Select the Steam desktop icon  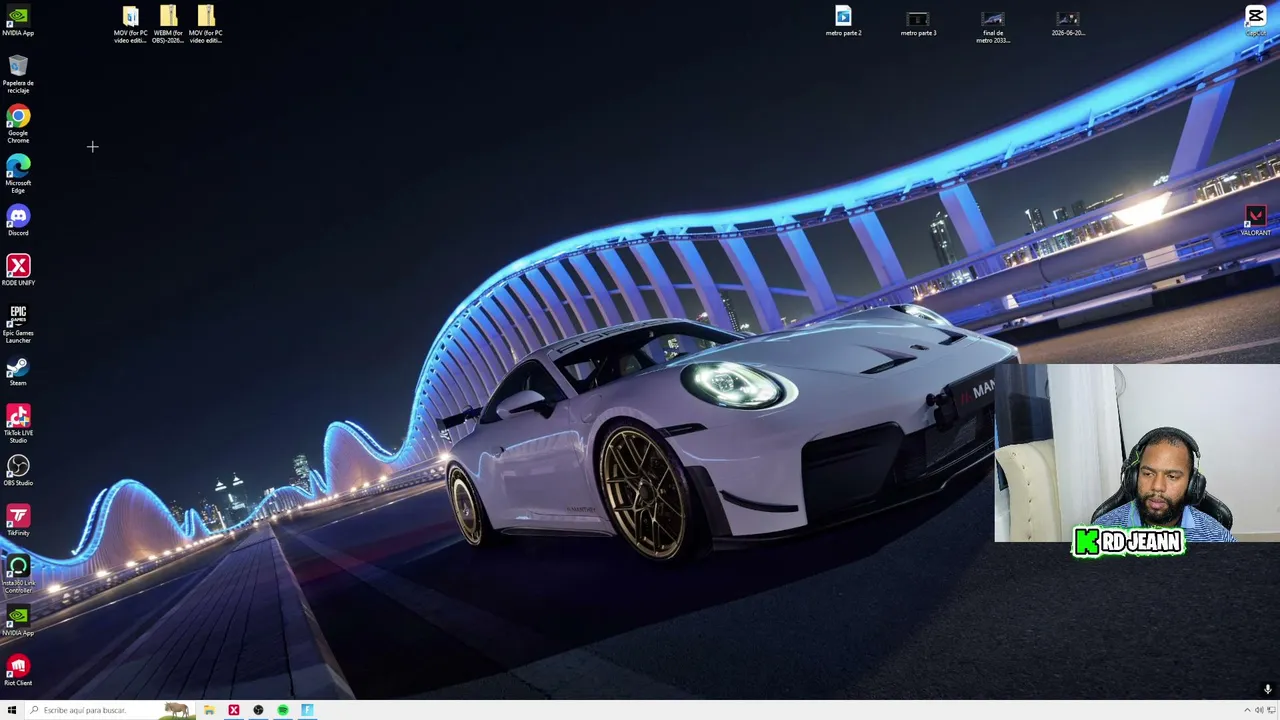pos(18,371)
